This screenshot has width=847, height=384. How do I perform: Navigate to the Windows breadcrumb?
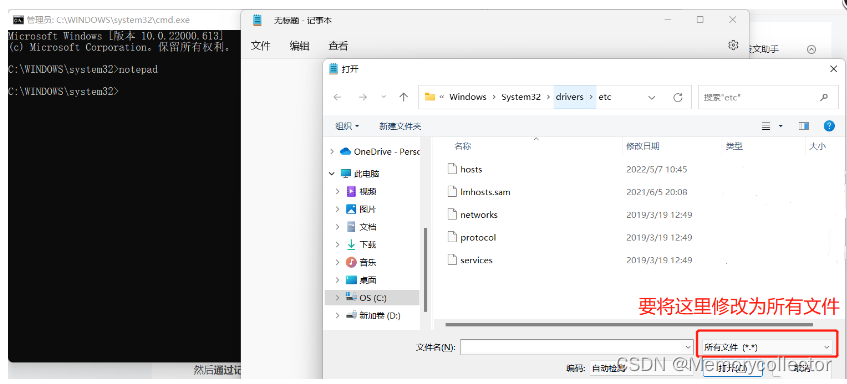(468, 97)
